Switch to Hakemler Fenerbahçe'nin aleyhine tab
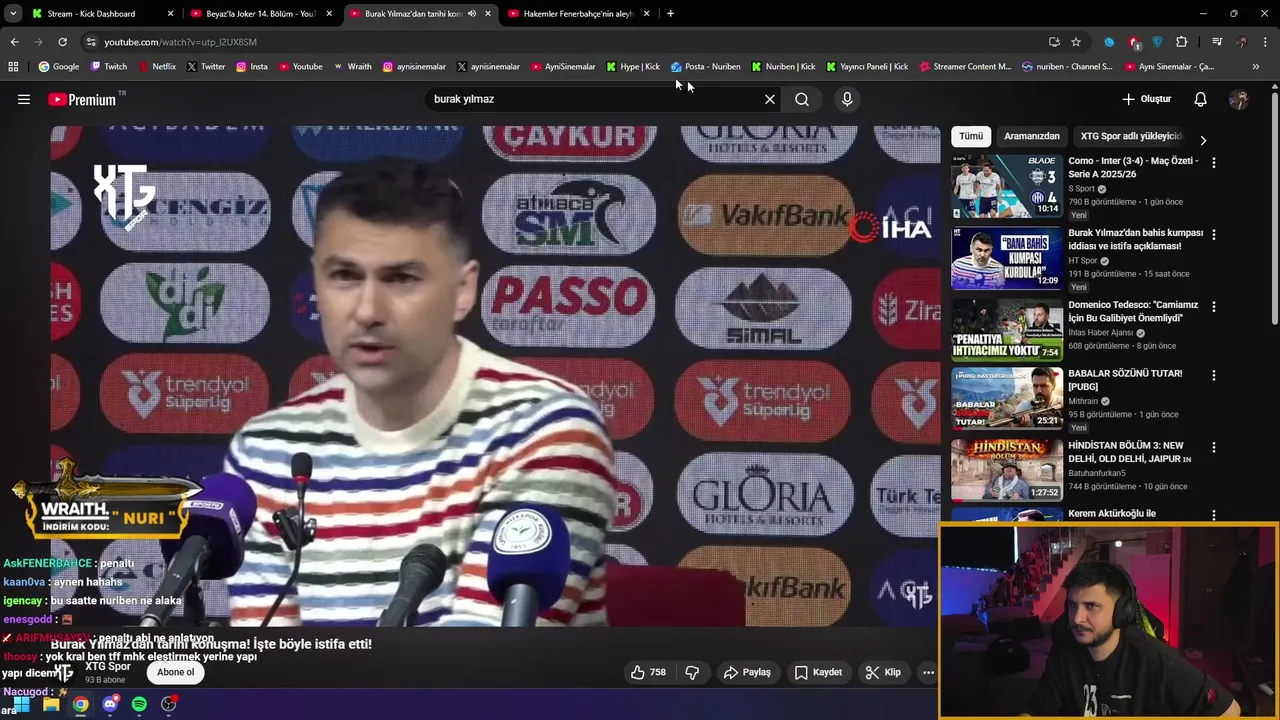 click(x=580, y=13)
